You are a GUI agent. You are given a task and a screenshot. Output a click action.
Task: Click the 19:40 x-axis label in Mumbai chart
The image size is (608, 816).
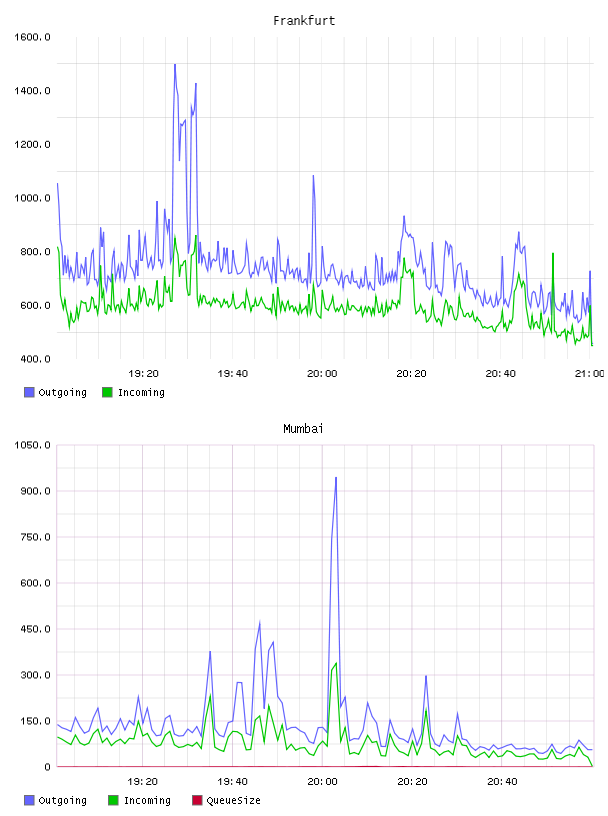click(232, 781)
